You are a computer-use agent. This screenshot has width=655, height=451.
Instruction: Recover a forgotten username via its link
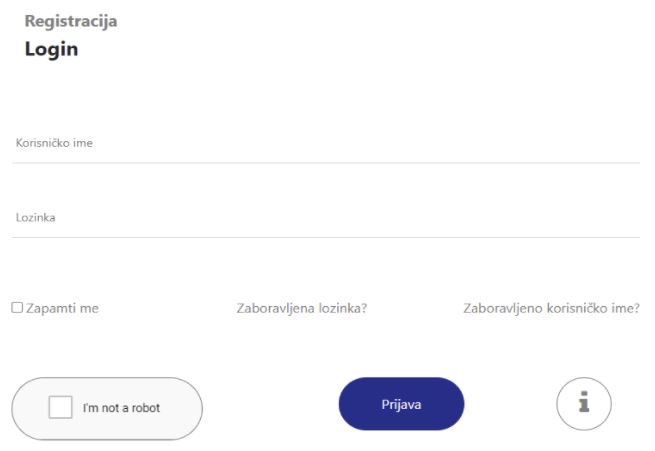pos(551,308)
